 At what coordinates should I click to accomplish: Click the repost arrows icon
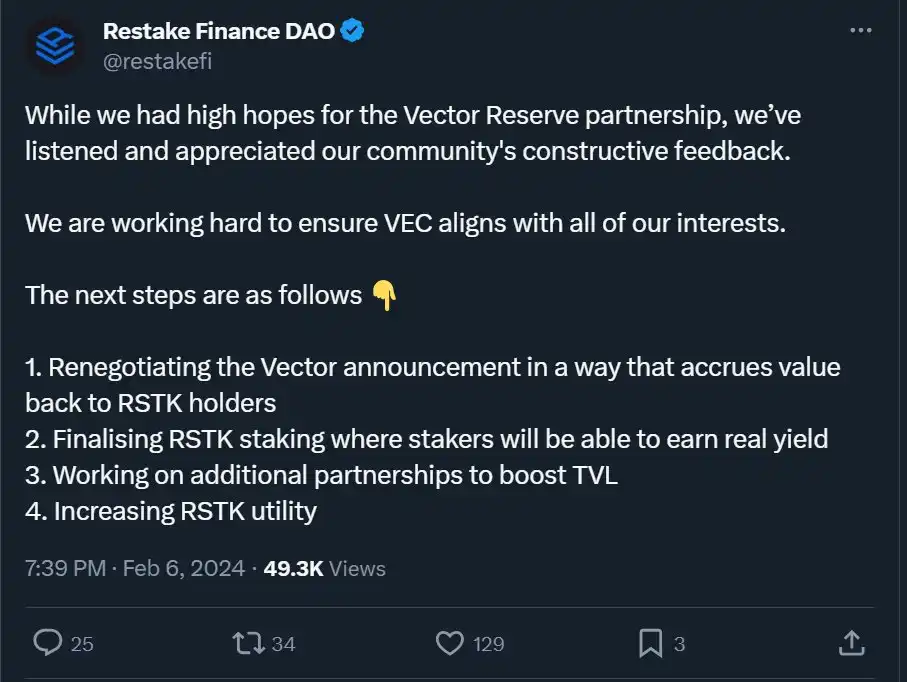point(249,643)
